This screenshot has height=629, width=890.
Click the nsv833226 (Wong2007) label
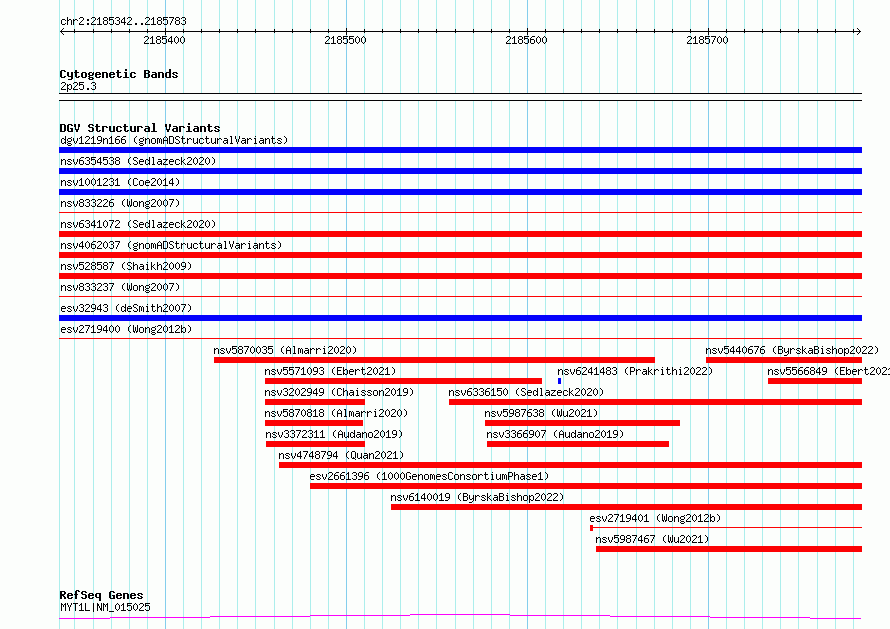tap(120, 203)
